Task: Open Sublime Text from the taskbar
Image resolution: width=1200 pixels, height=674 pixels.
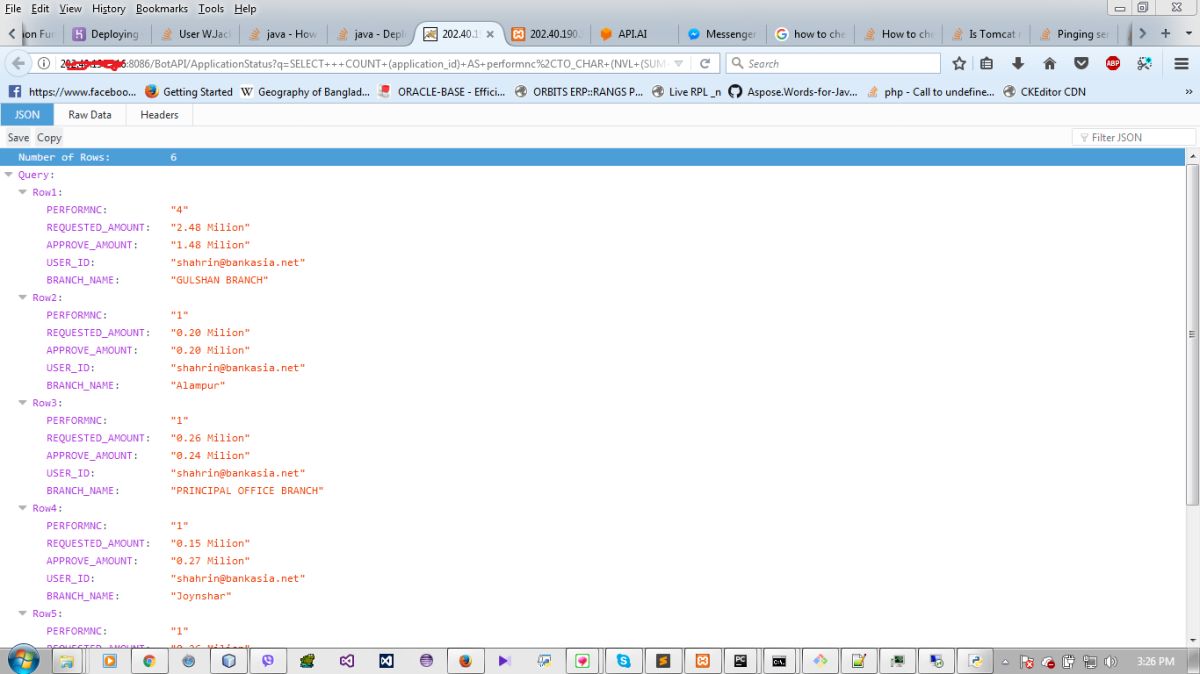Action: point(663,661)
